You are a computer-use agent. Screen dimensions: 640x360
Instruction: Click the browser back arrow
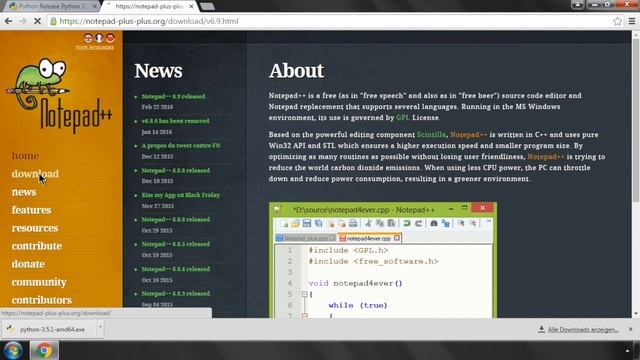(x=9, y=21)
